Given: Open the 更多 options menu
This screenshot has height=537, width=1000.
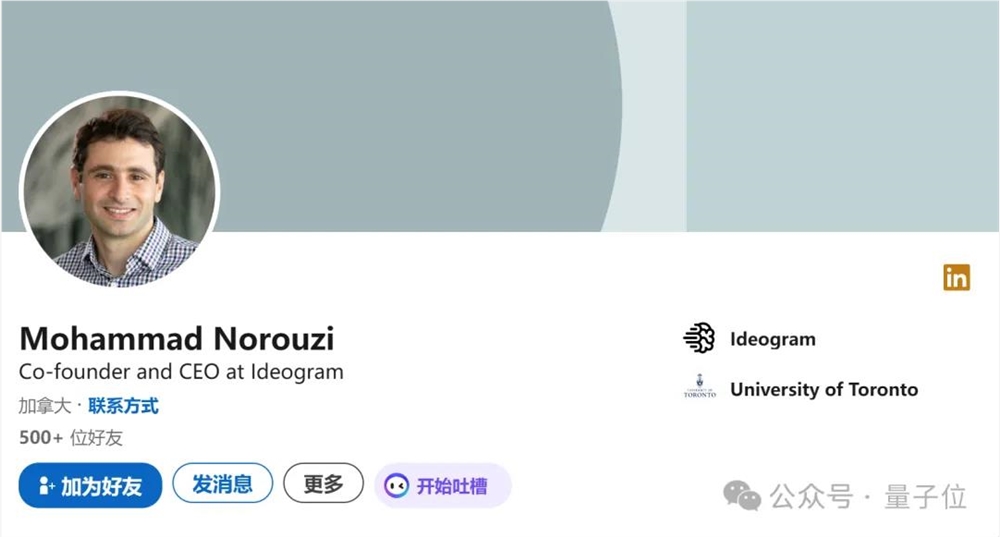Looking at the screenshot, I should (323, 483).
